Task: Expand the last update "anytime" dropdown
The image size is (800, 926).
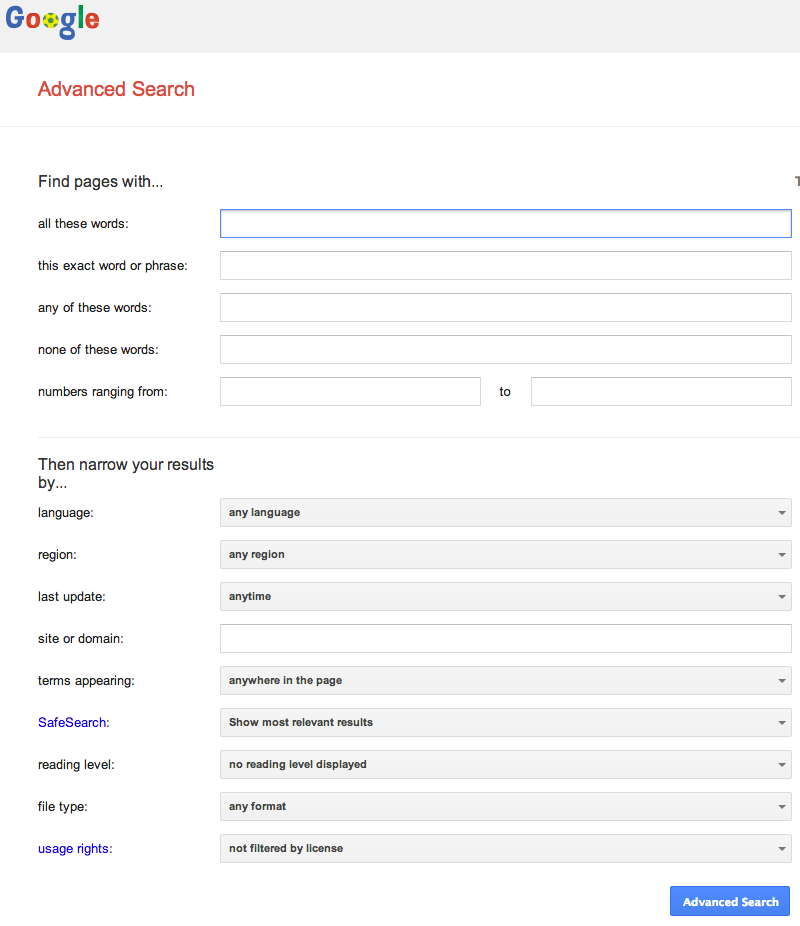Action: (505, 596)
